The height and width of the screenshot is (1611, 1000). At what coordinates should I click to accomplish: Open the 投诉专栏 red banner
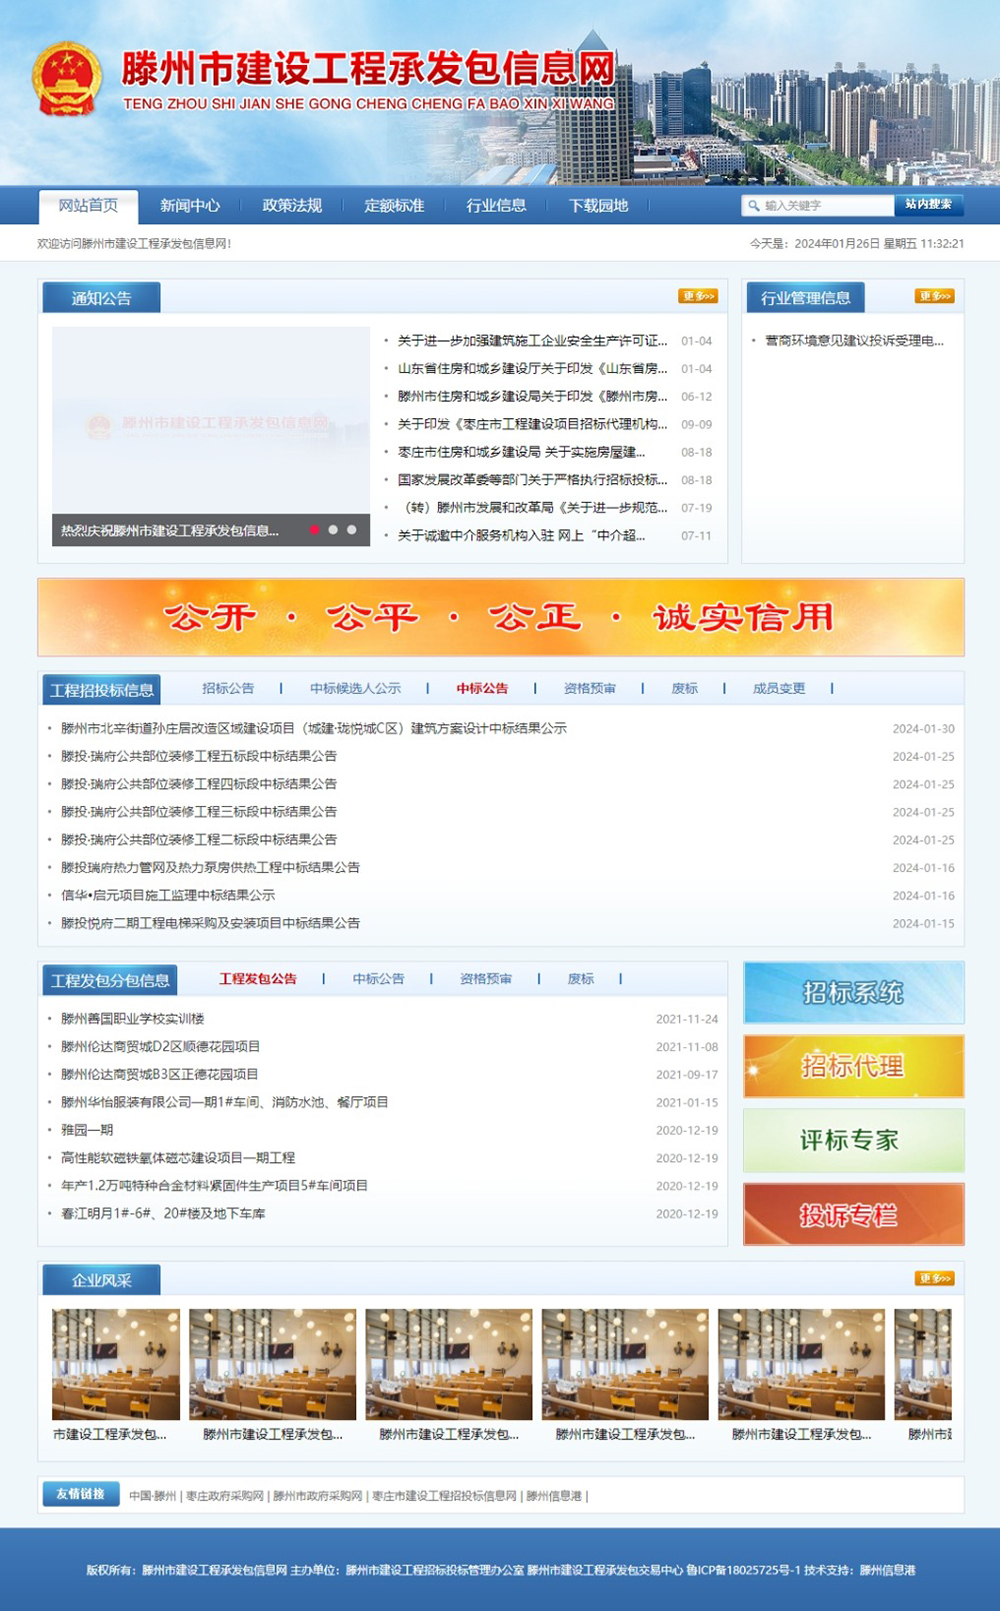click(x=853, y=1215)
